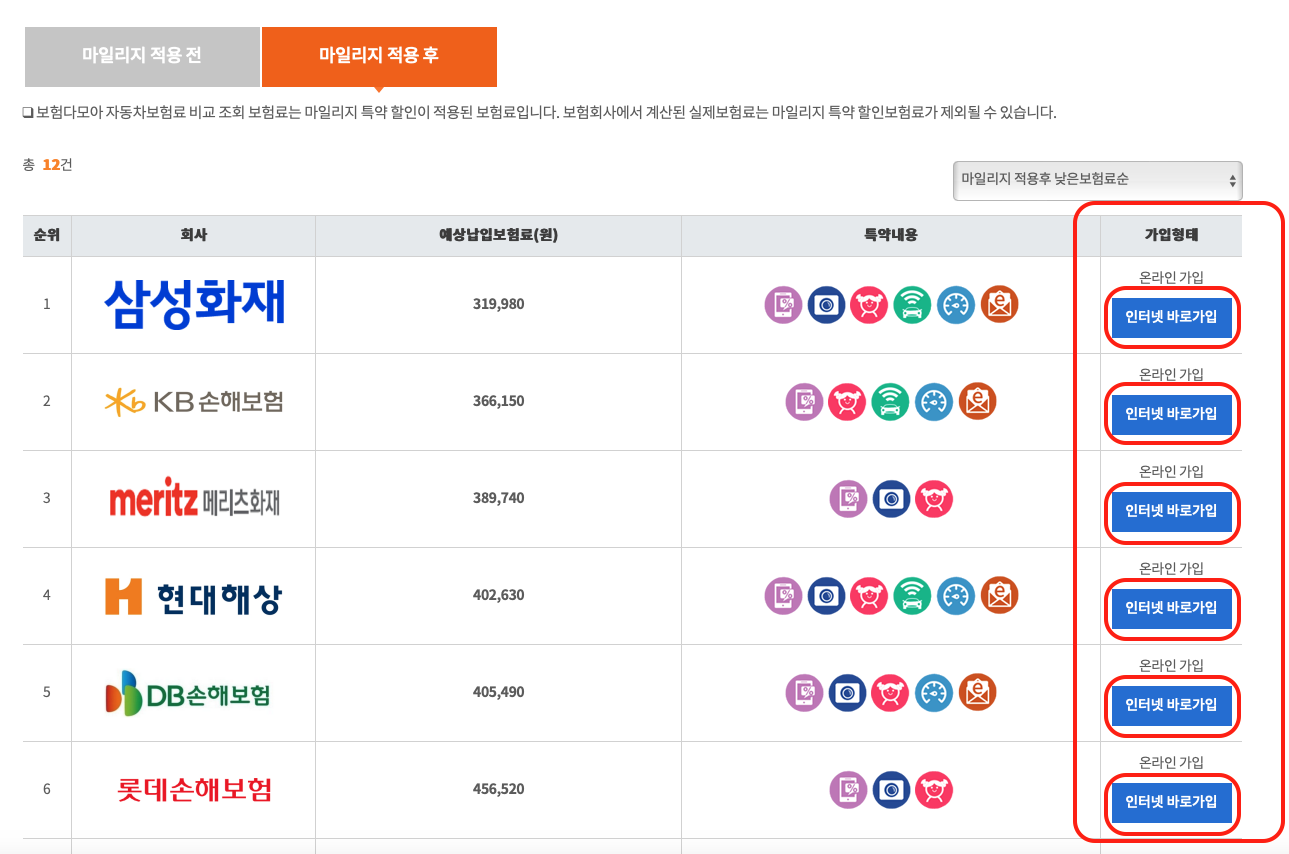
Task: Click the speedometer icon in 현대해상 row
Action: pos(956,596)
